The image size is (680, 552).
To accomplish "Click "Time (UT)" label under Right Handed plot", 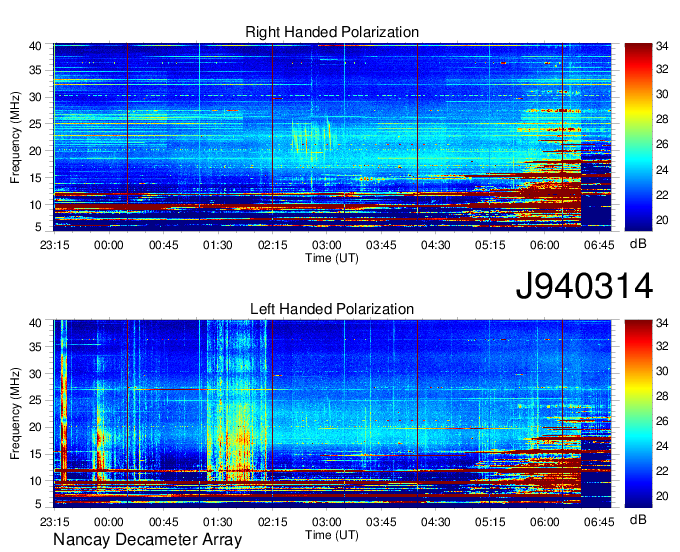I will click(x=332, y=258).
